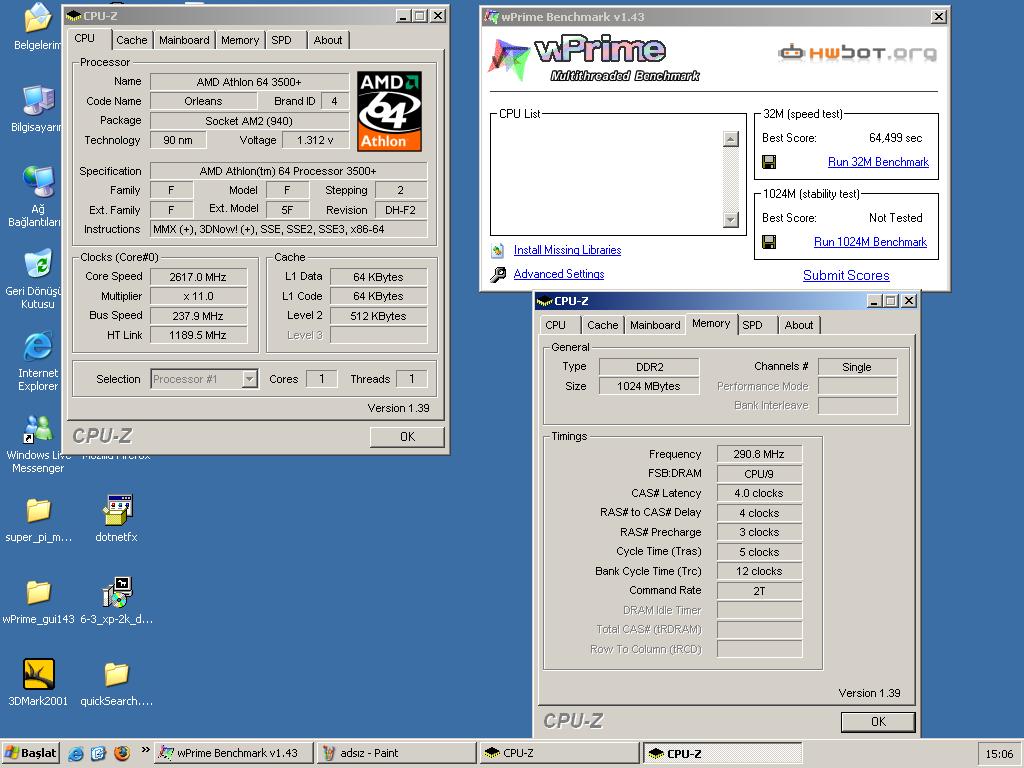Click the Frequency 290.8 MHz field
Viewport: 1024px width, 768px height.
pyautogui.click(x=759, y=454)
